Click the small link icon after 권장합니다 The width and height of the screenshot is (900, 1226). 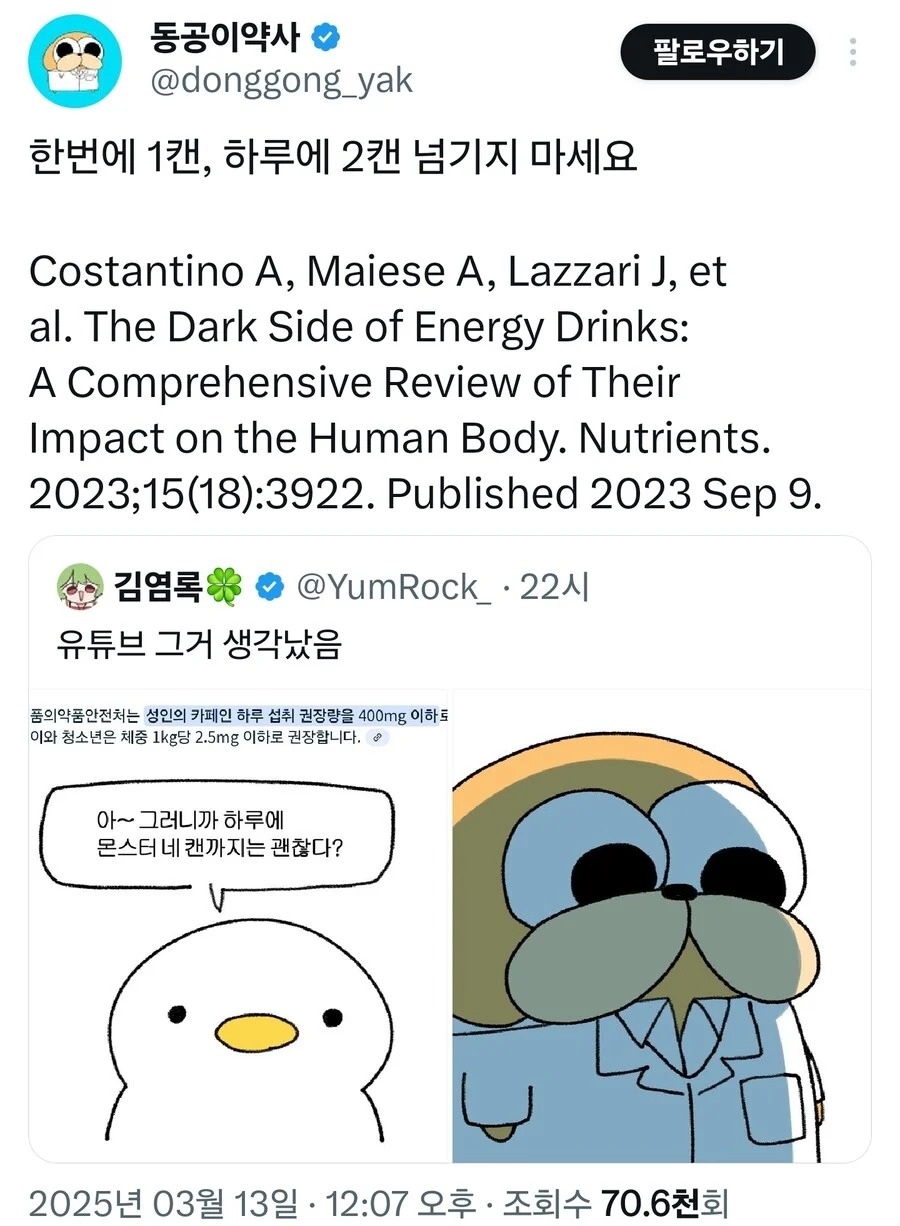[x=377, y=737]
